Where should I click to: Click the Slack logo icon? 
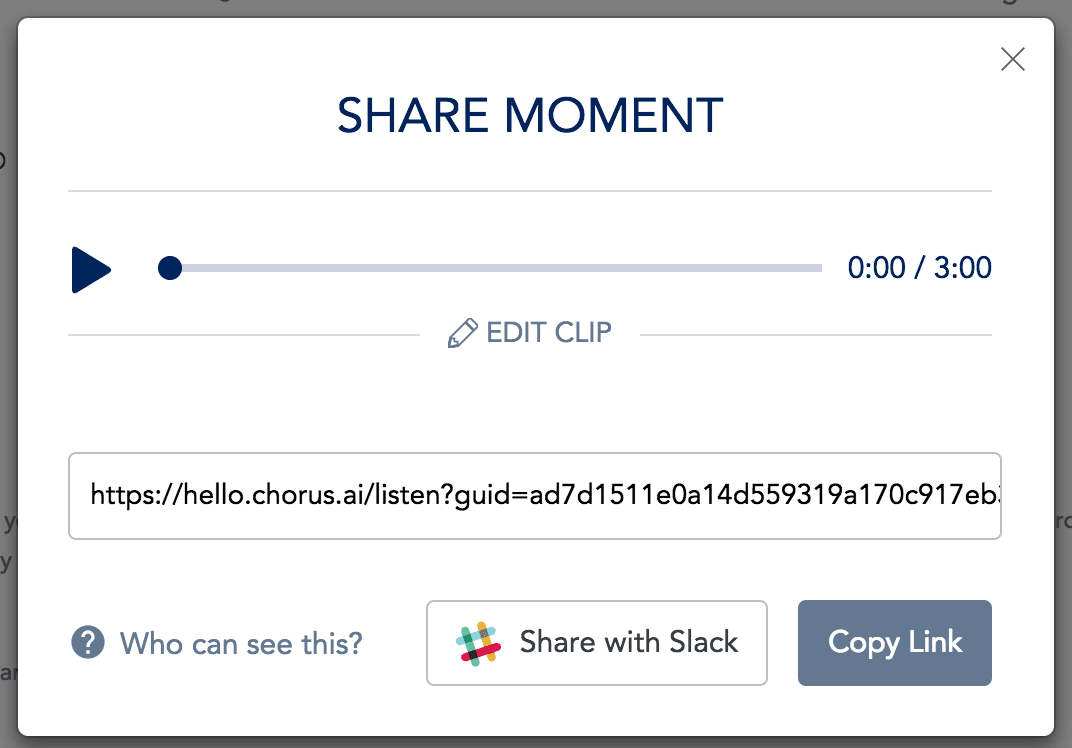coord(478,643)
